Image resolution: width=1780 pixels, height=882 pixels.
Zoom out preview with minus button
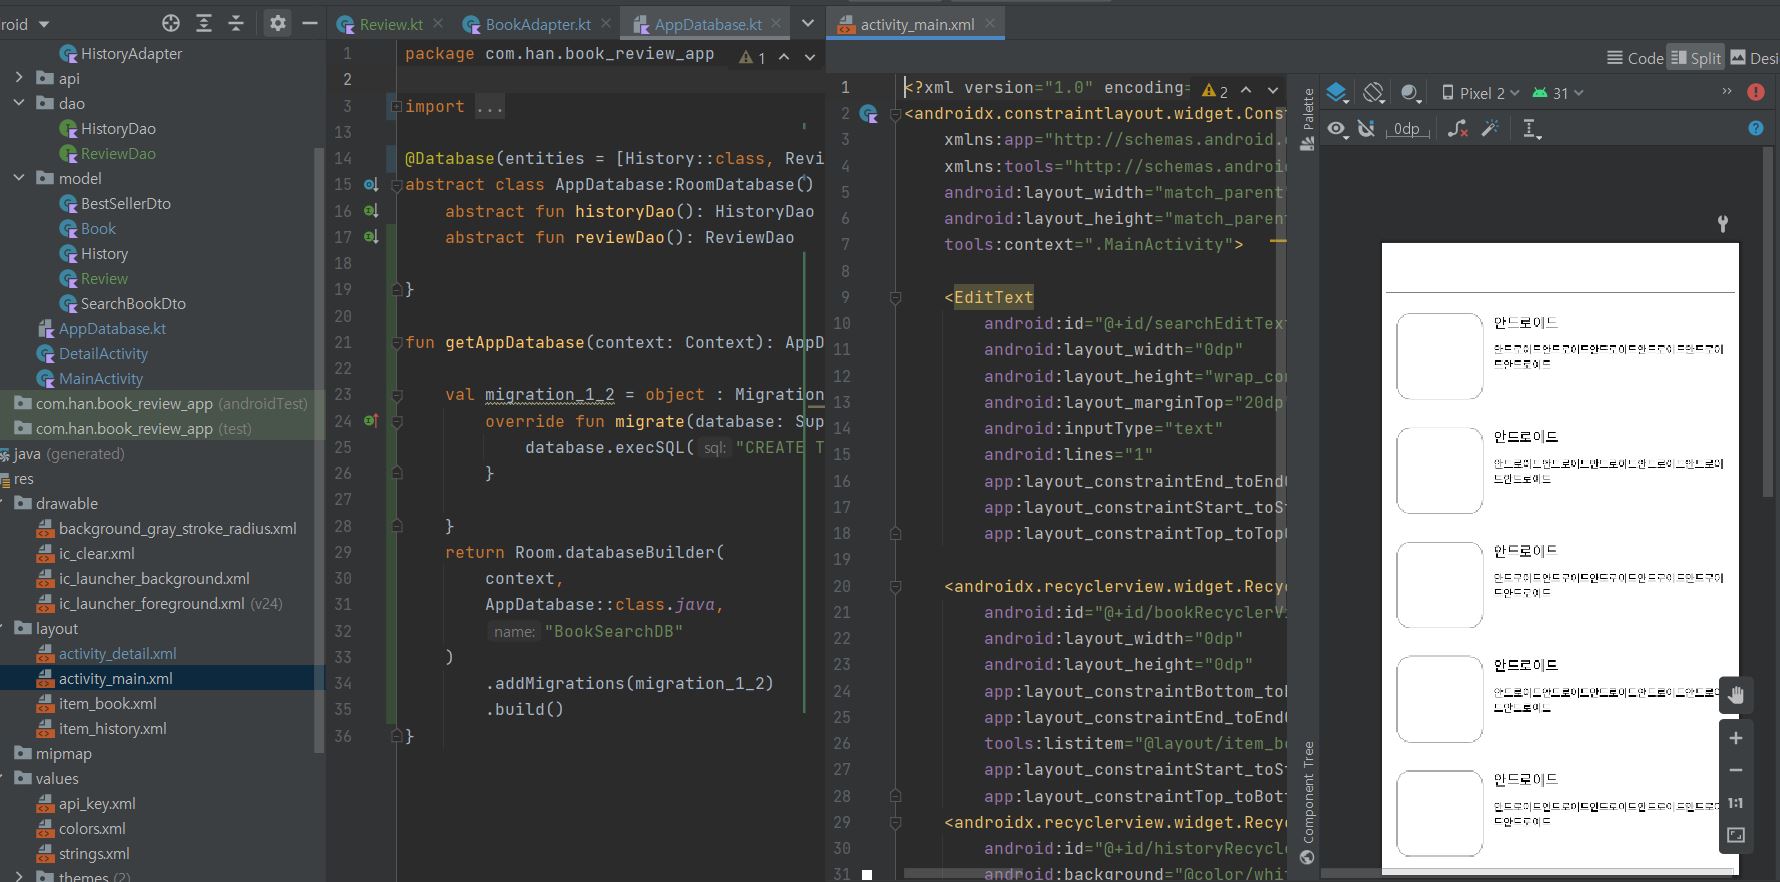coord(1736,770)
